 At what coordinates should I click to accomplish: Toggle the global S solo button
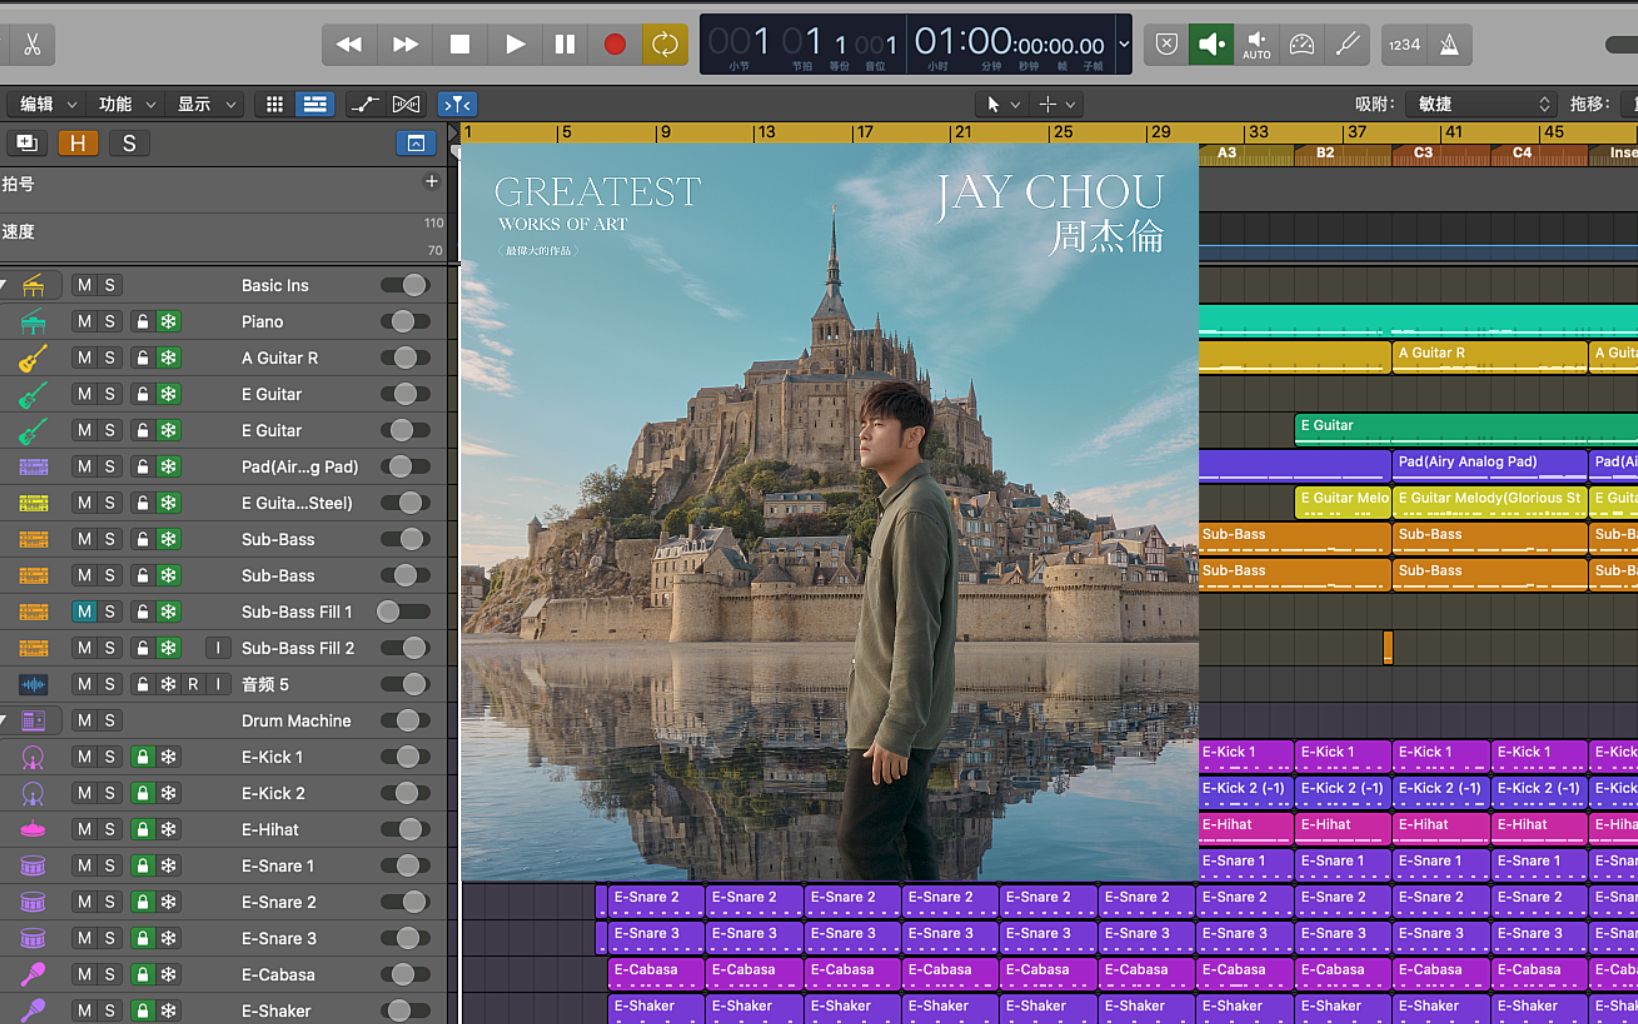pyautogui.click(x=129, y=143)
